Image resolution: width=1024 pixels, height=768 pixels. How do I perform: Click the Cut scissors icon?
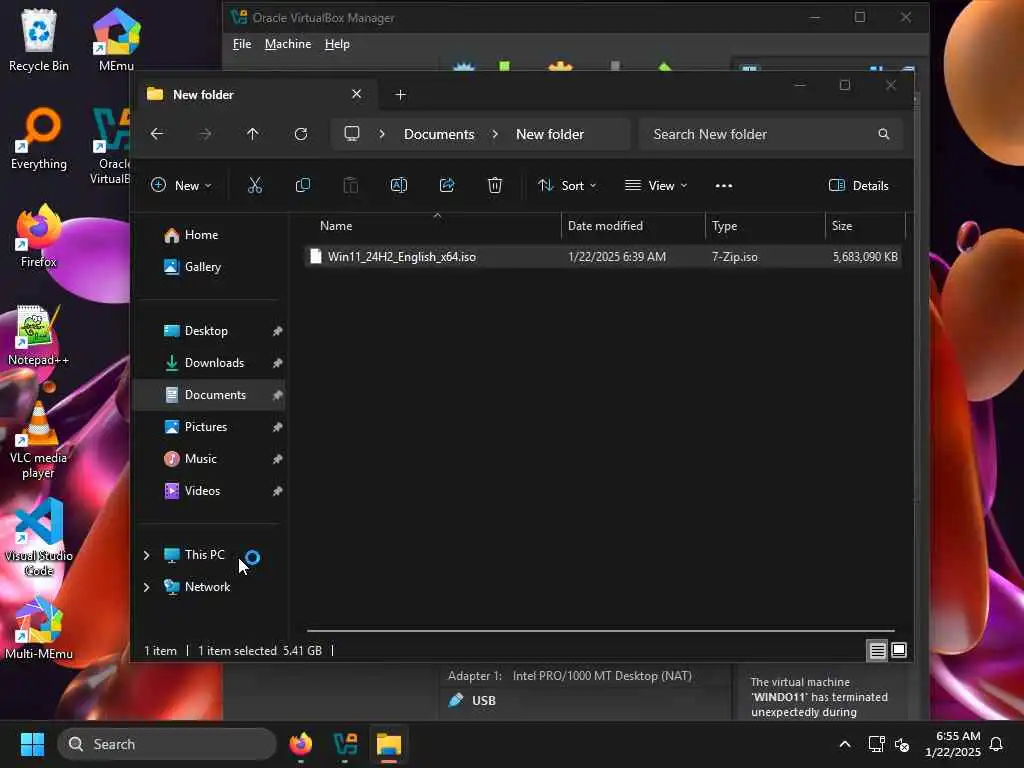255,185
